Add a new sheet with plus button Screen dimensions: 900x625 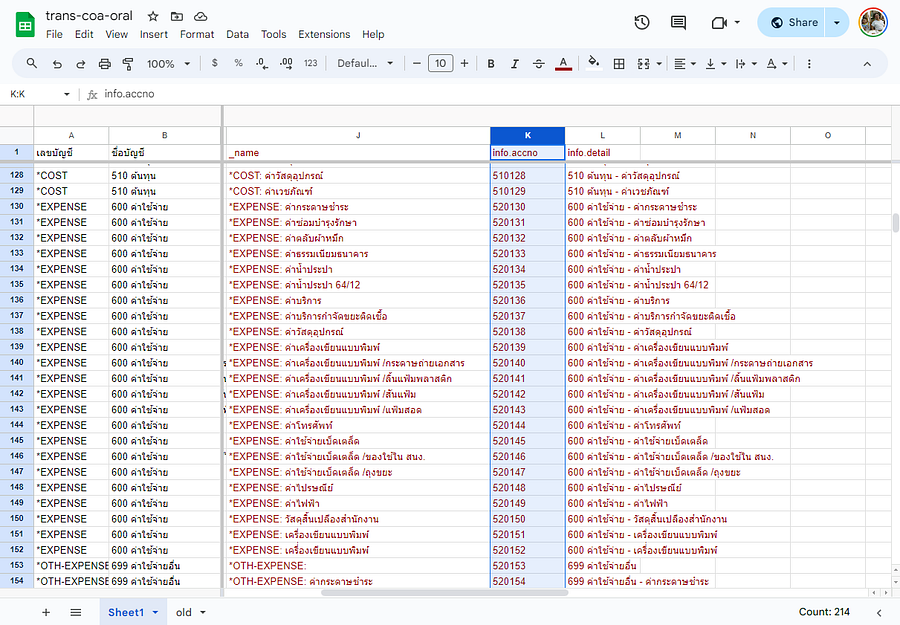click(45, 612)
